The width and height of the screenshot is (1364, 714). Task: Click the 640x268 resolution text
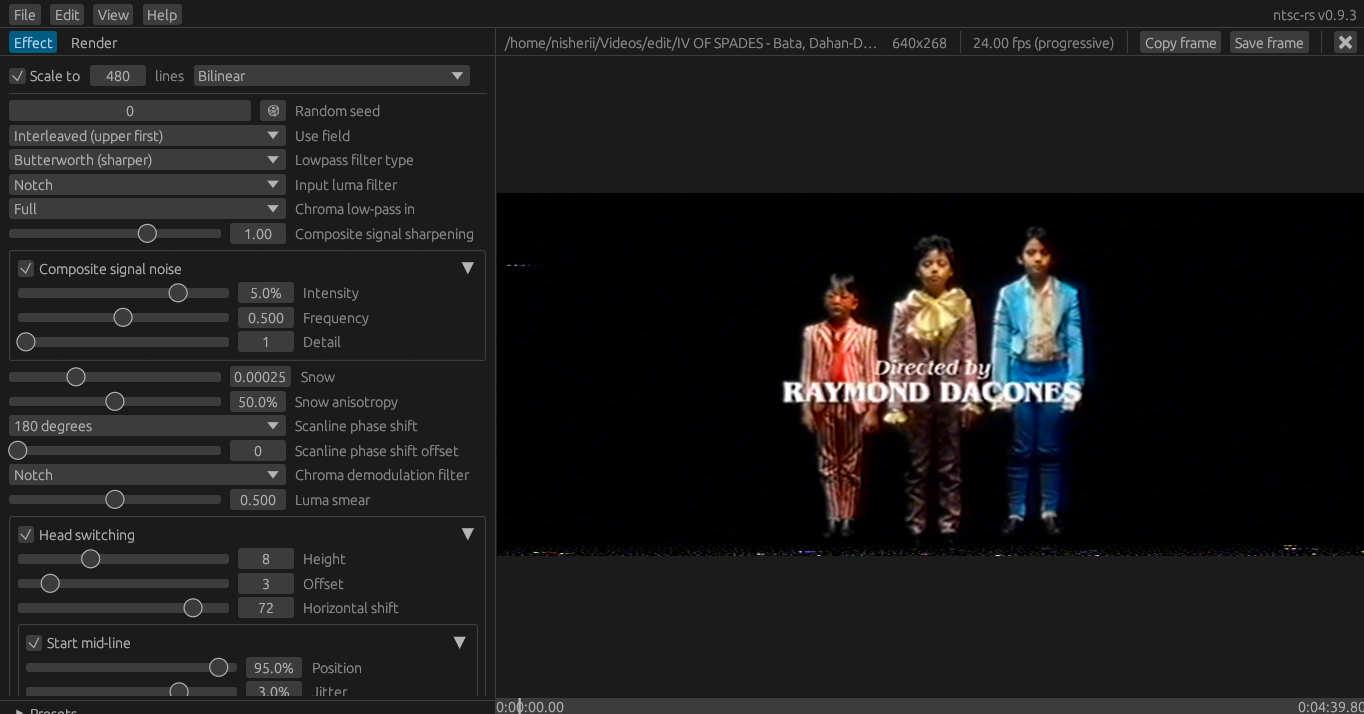pos(919,43)
